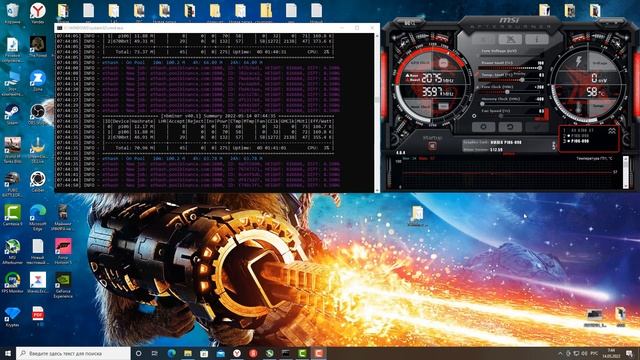Screen dimensions: 640x360
Task: Click the Graphics Card name field in Afterburner
Action: pyautogui.click(x=507, y=142)
